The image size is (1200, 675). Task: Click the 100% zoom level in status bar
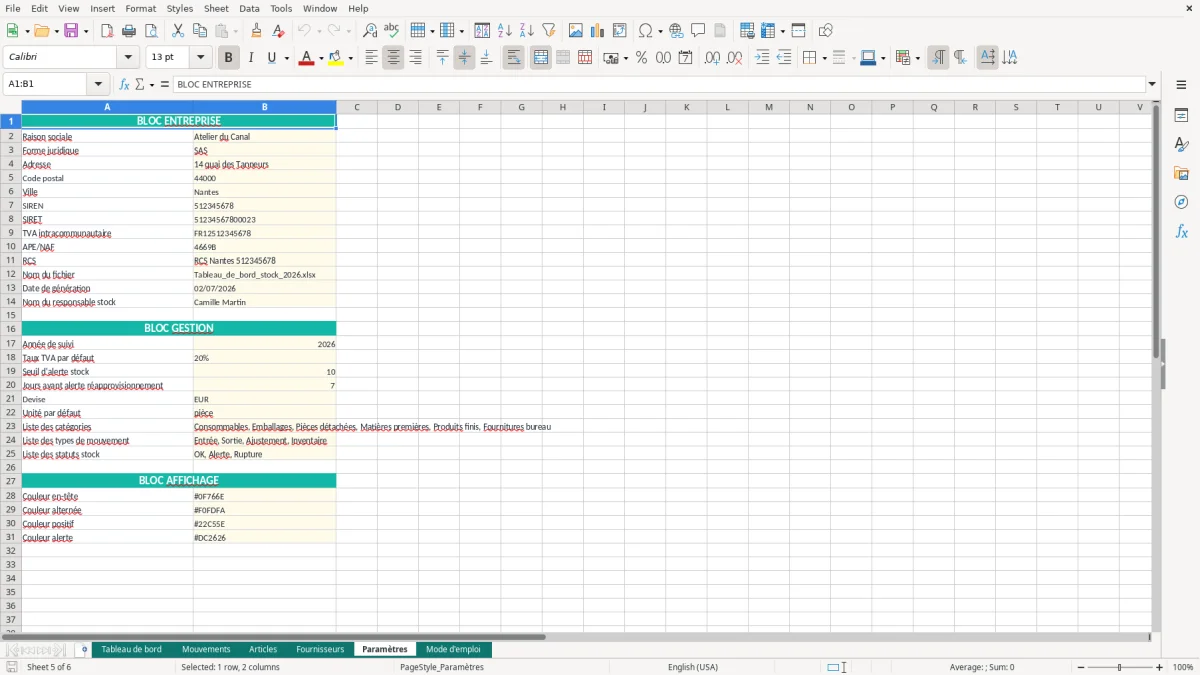[x=1183, y=667]
